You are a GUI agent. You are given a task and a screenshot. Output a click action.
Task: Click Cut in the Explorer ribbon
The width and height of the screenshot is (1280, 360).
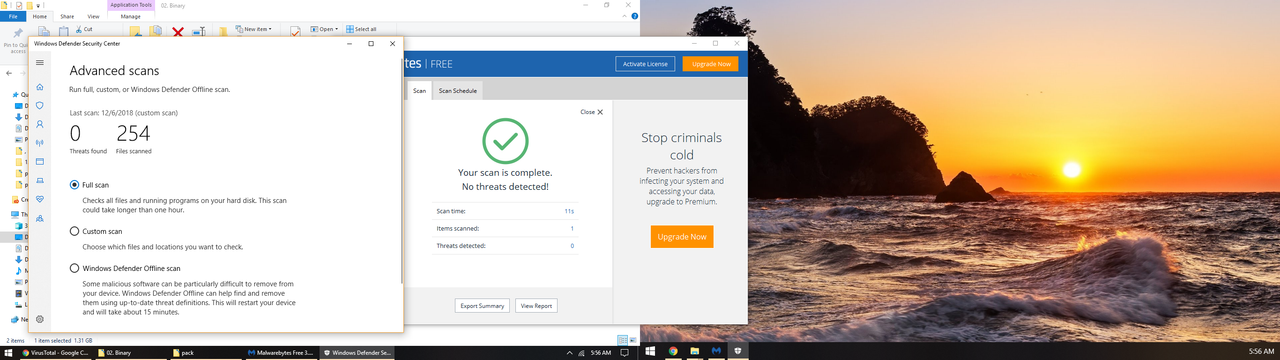(x=84, y=29)
